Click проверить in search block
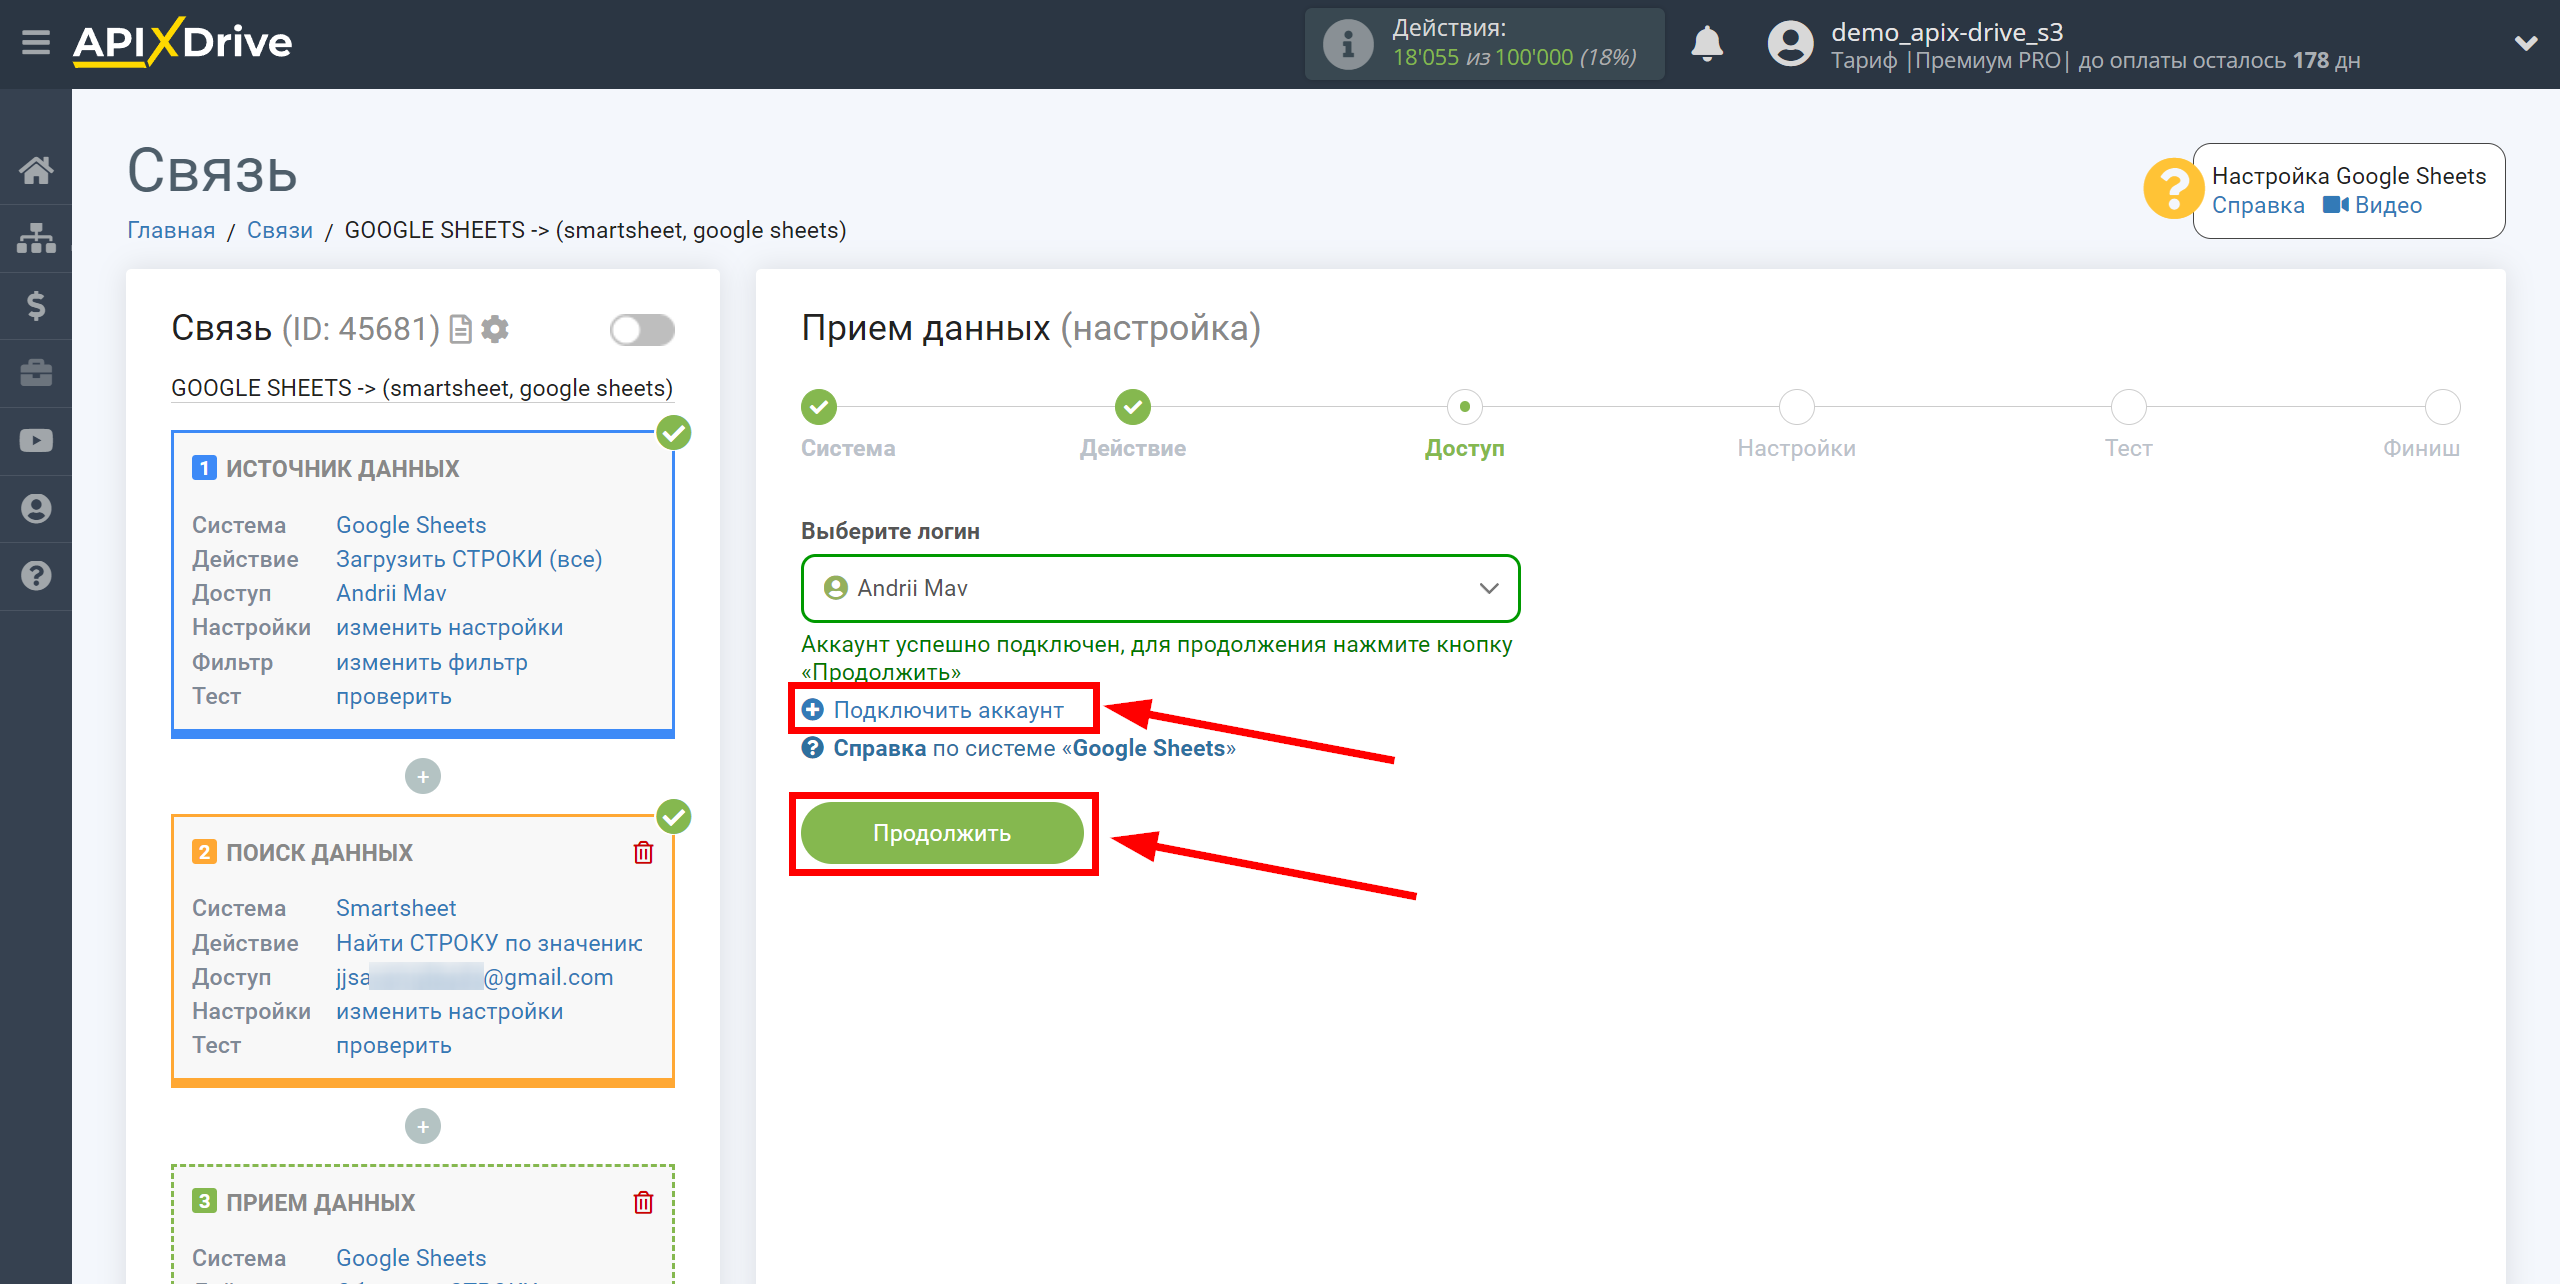 coord(393,1045)
